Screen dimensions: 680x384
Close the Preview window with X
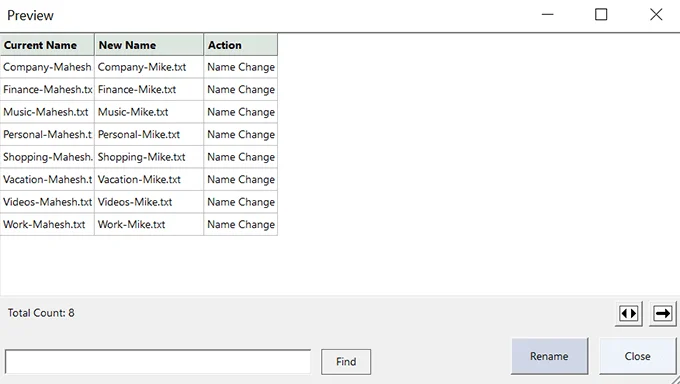[x=656, y=15]
